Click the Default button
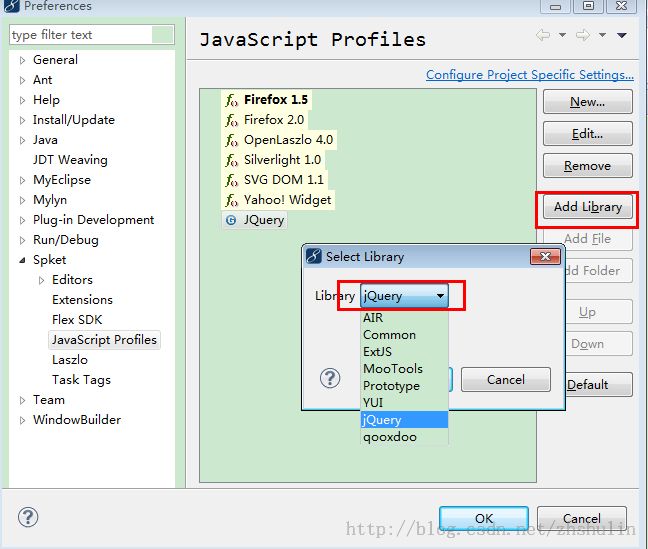648x549 pixels. pos(598,384)
